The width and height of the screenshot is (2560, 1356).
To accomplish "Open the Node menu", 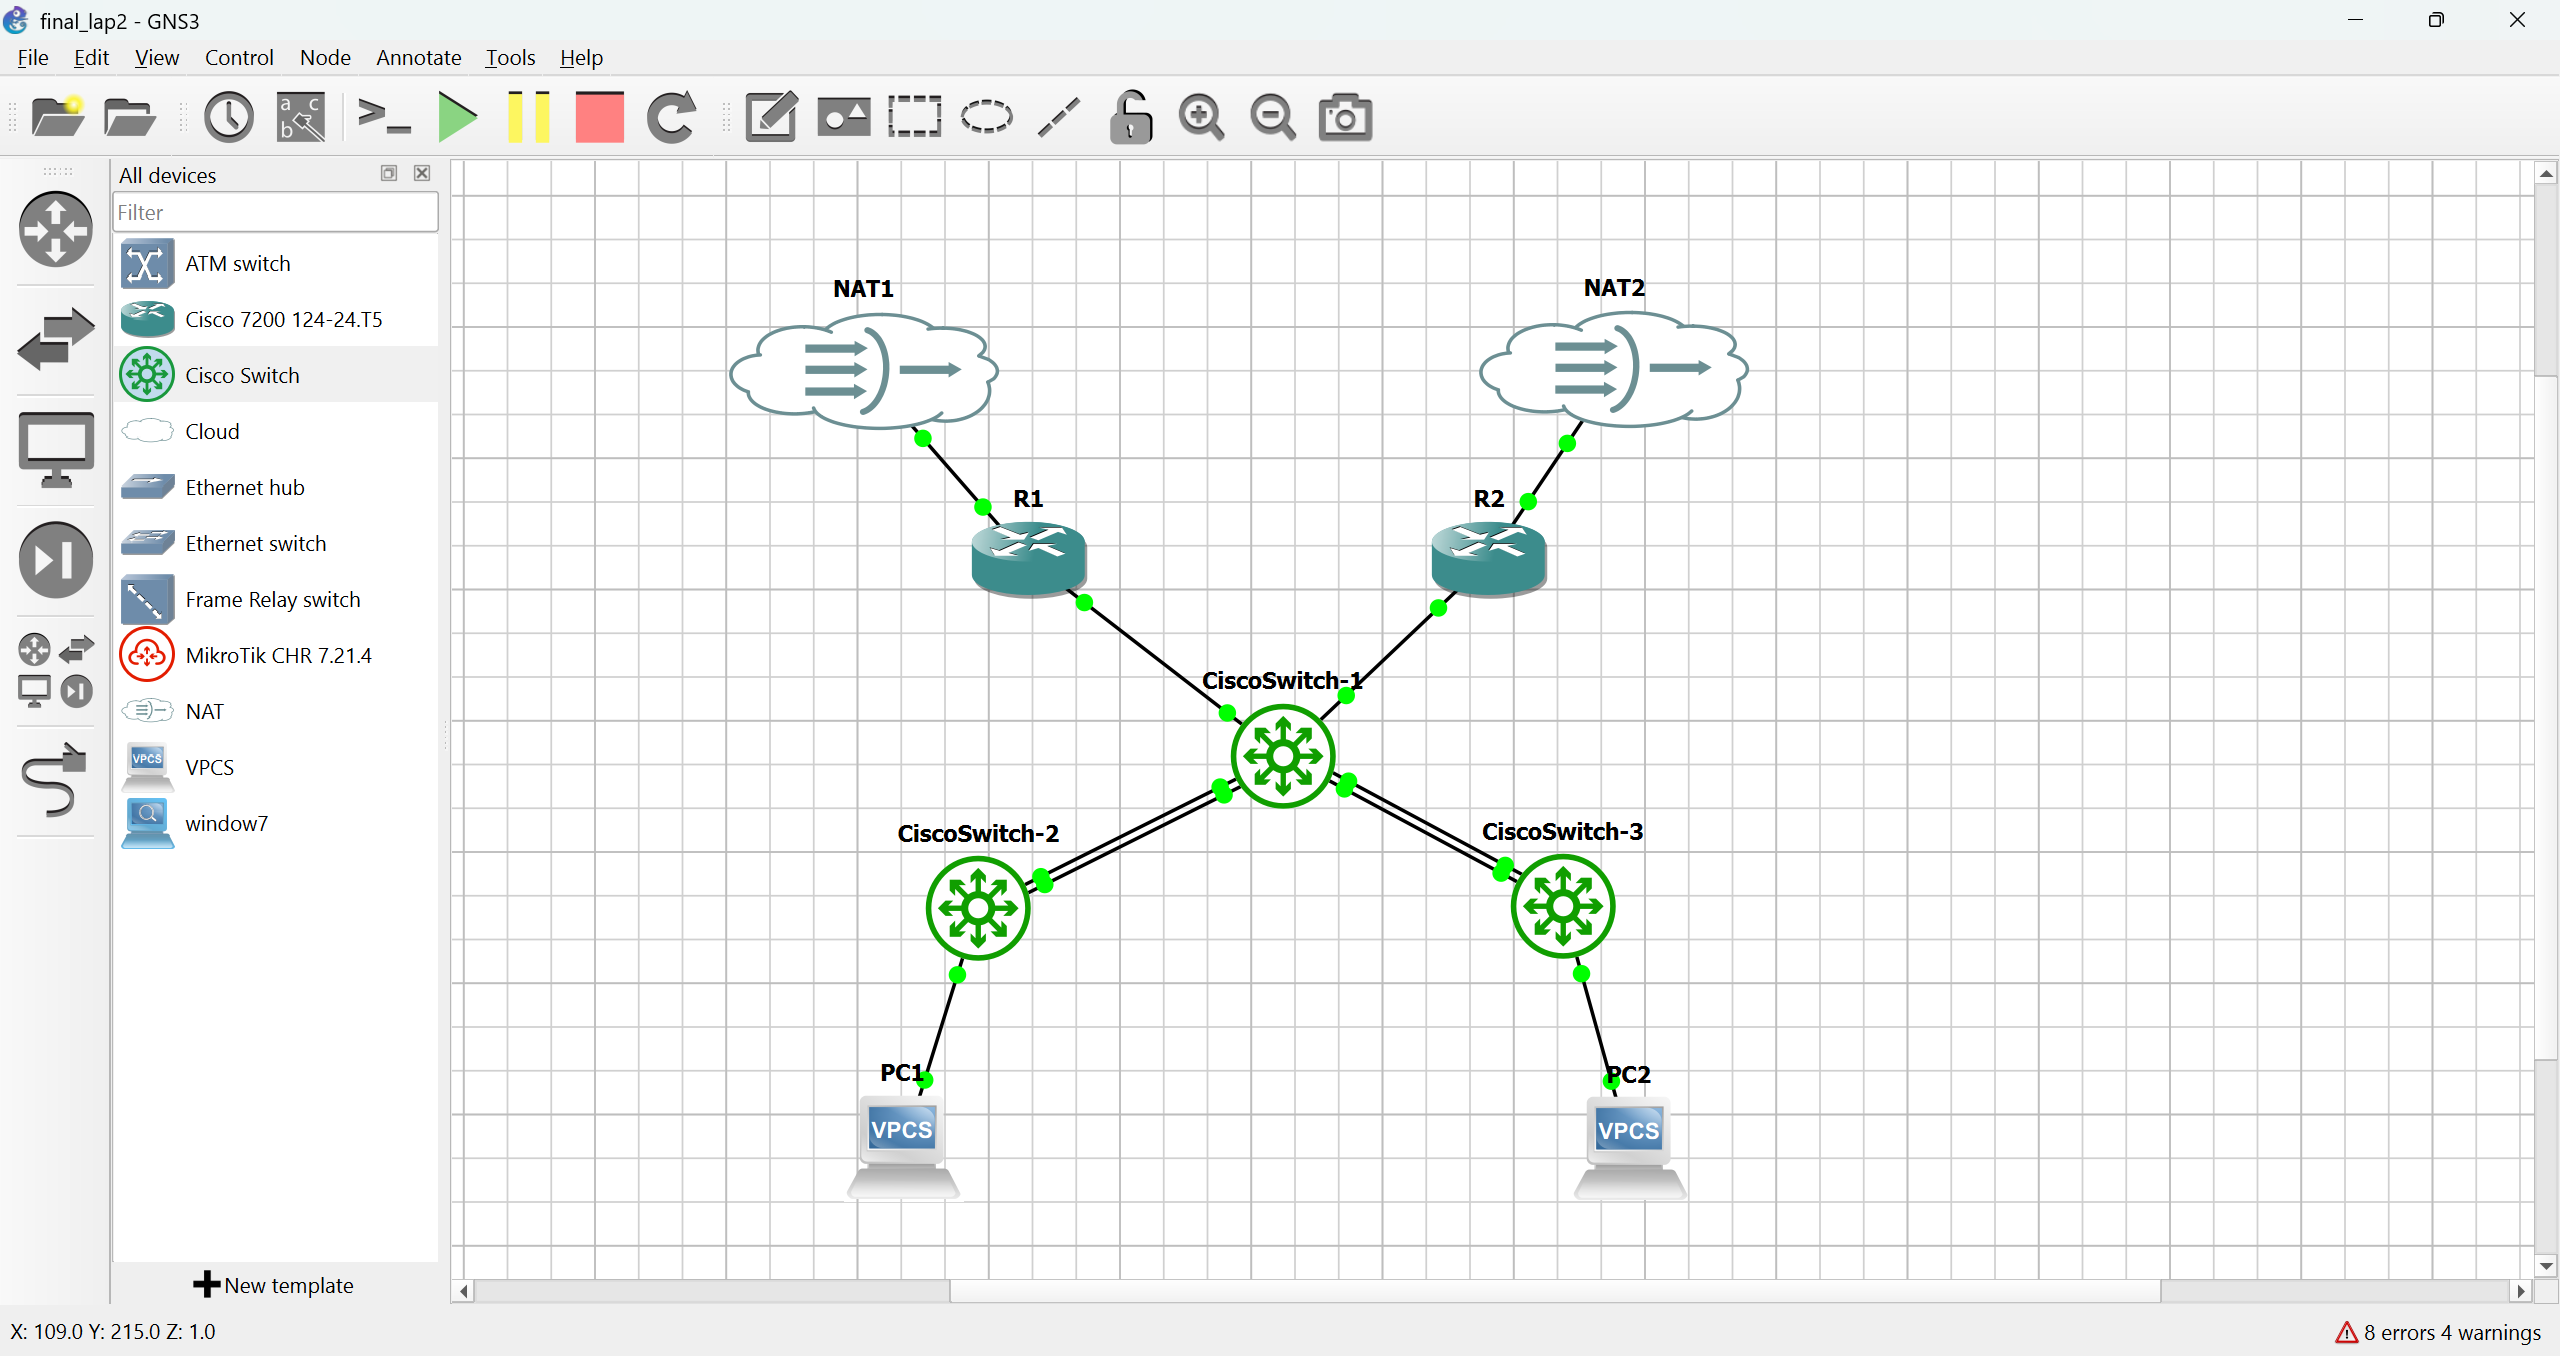I will point(325,57).
